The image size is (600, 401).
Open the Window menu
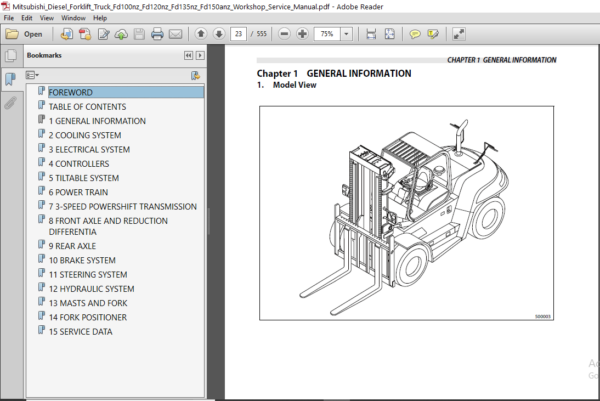pyautogui.click(x=73, y=18)
